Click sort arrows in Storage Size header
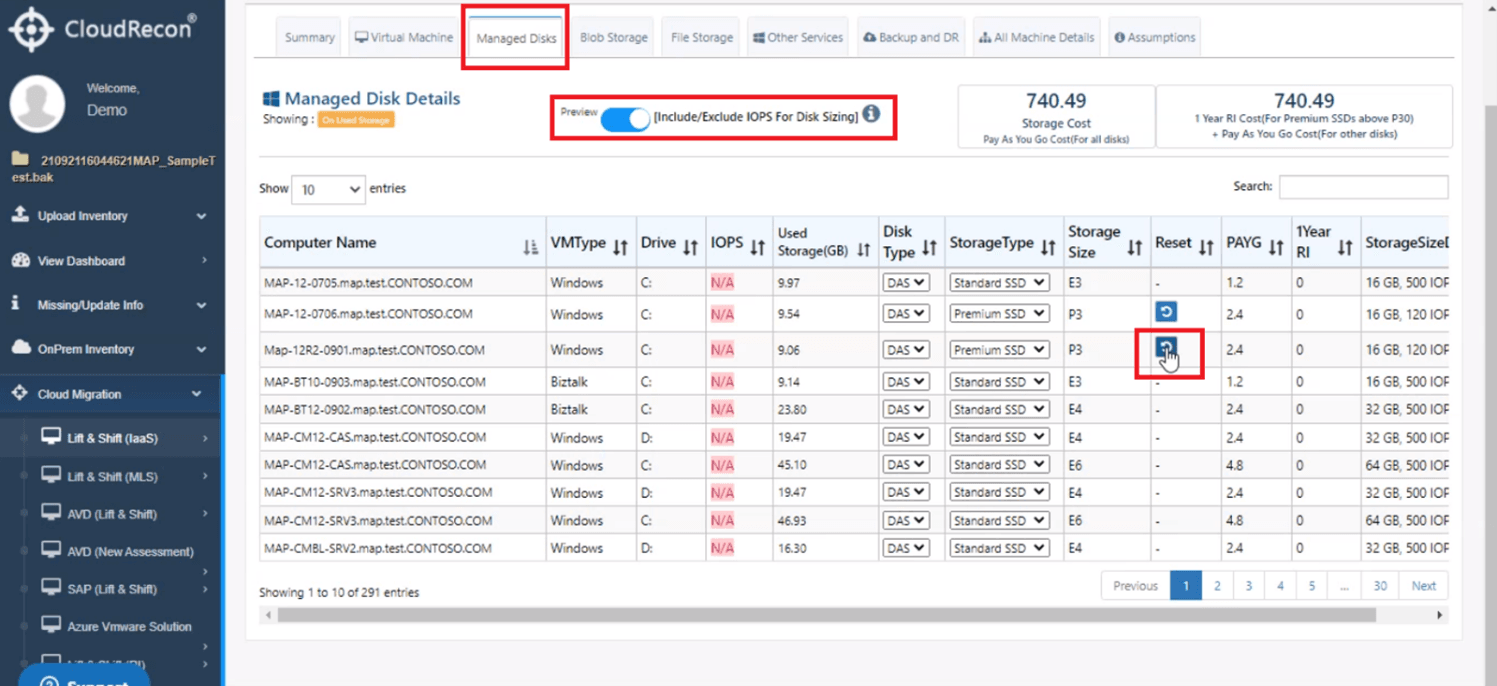This screenshot has height=686, width=1497. coord(1135,247)
